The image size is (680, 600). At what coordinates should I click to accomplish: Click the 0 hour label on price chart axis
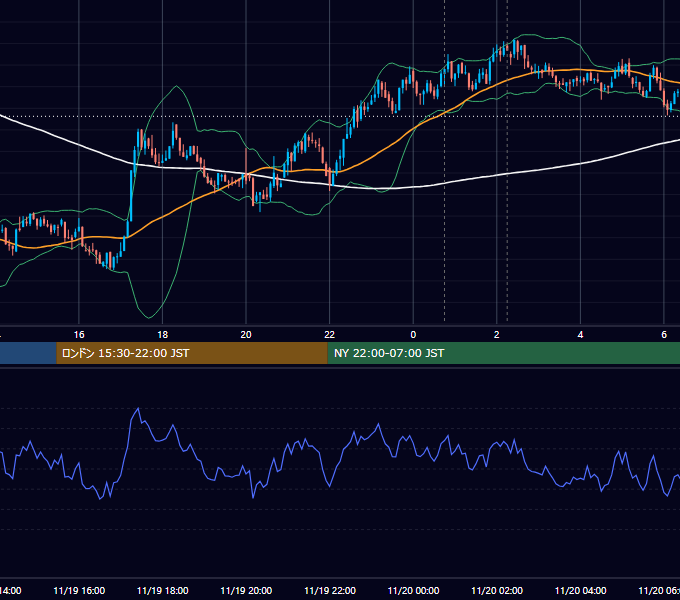coord(413,335)
